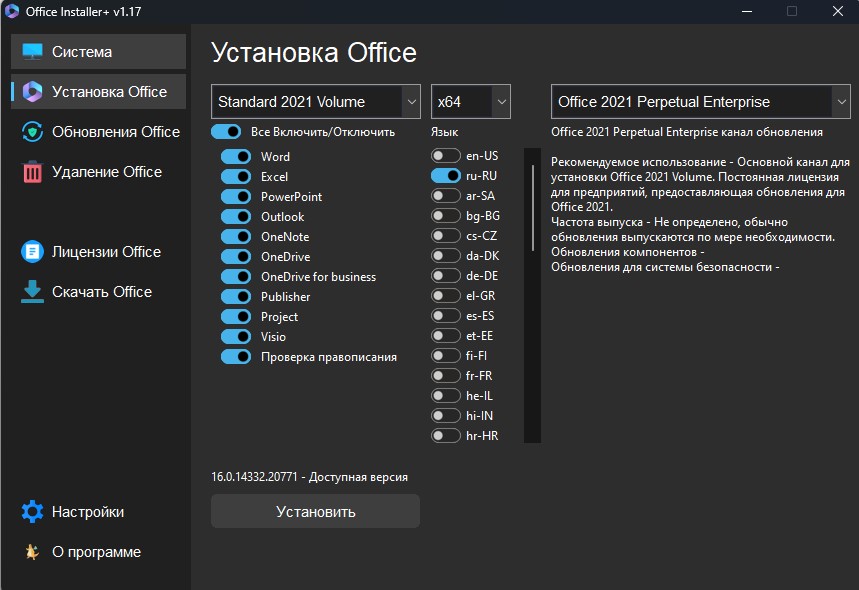Open the x64 architecture dropdown
This screenshot has height=590, width=859.
pos(471,101)
